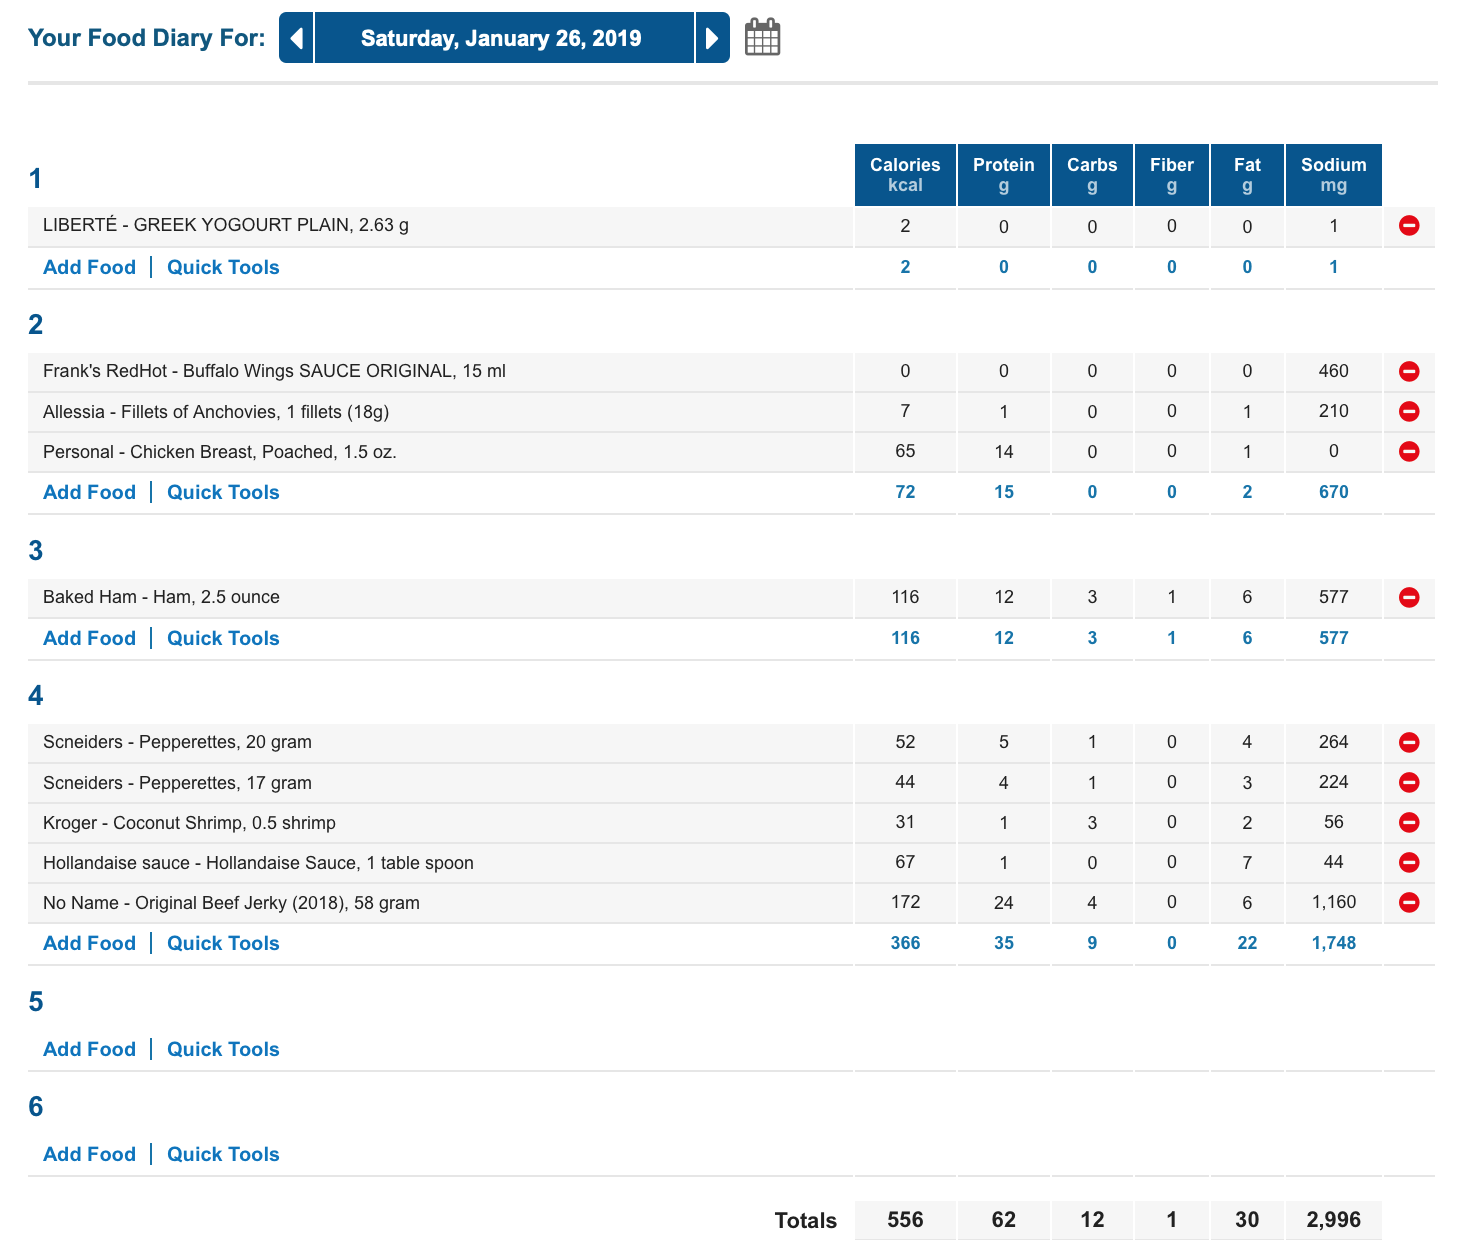Remove Kroger Coconut Shrimp entry
Image resolution: width=1478 pixels, height=1240 pixels.
coord(1409,822)
